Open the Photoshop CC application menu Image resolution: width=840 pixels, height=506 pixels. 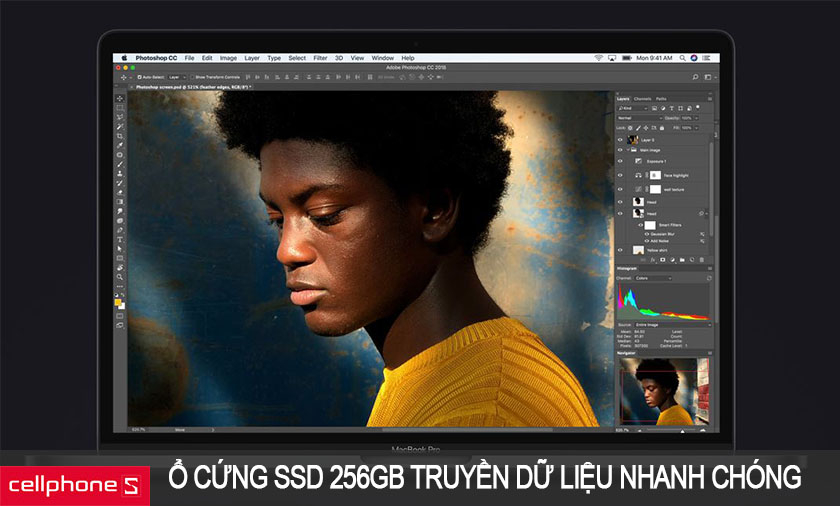click(x=156, y=58)
